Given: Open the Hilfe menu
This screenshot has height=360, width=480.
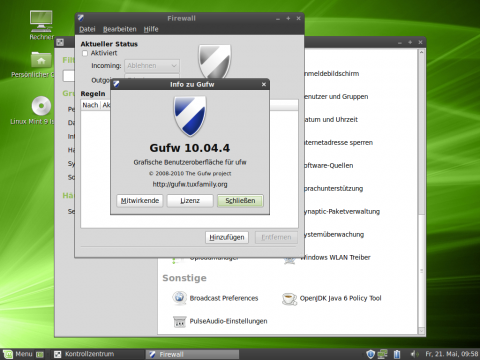Looking at the screenshot, I should pyautogui.click(x=151, y=29).
